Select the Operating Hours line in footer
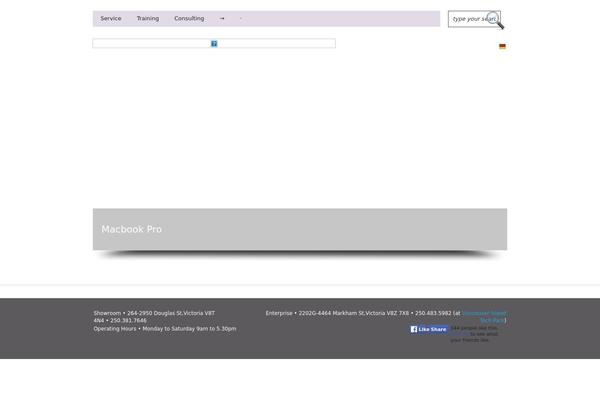This screenshot has width=600, height=400. (165, 328)
